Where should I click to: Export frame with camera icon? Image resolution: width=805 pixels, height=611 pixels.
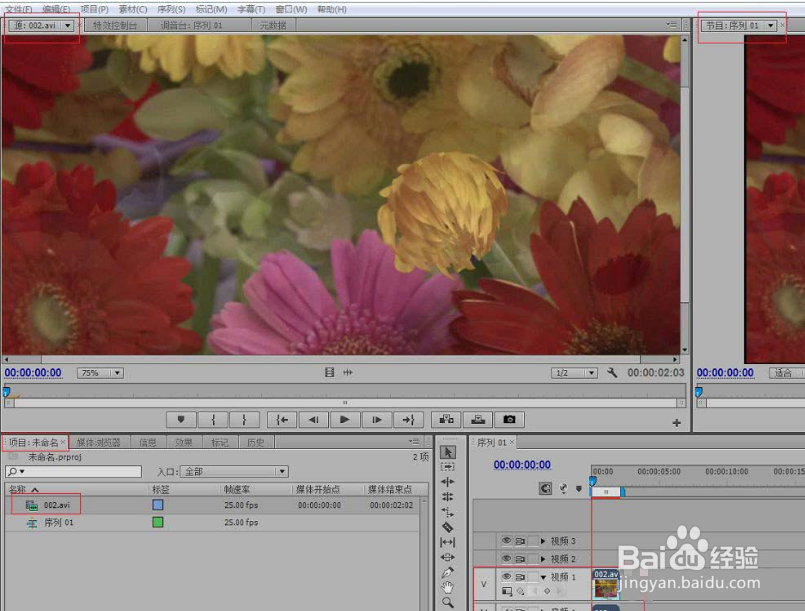509,419
